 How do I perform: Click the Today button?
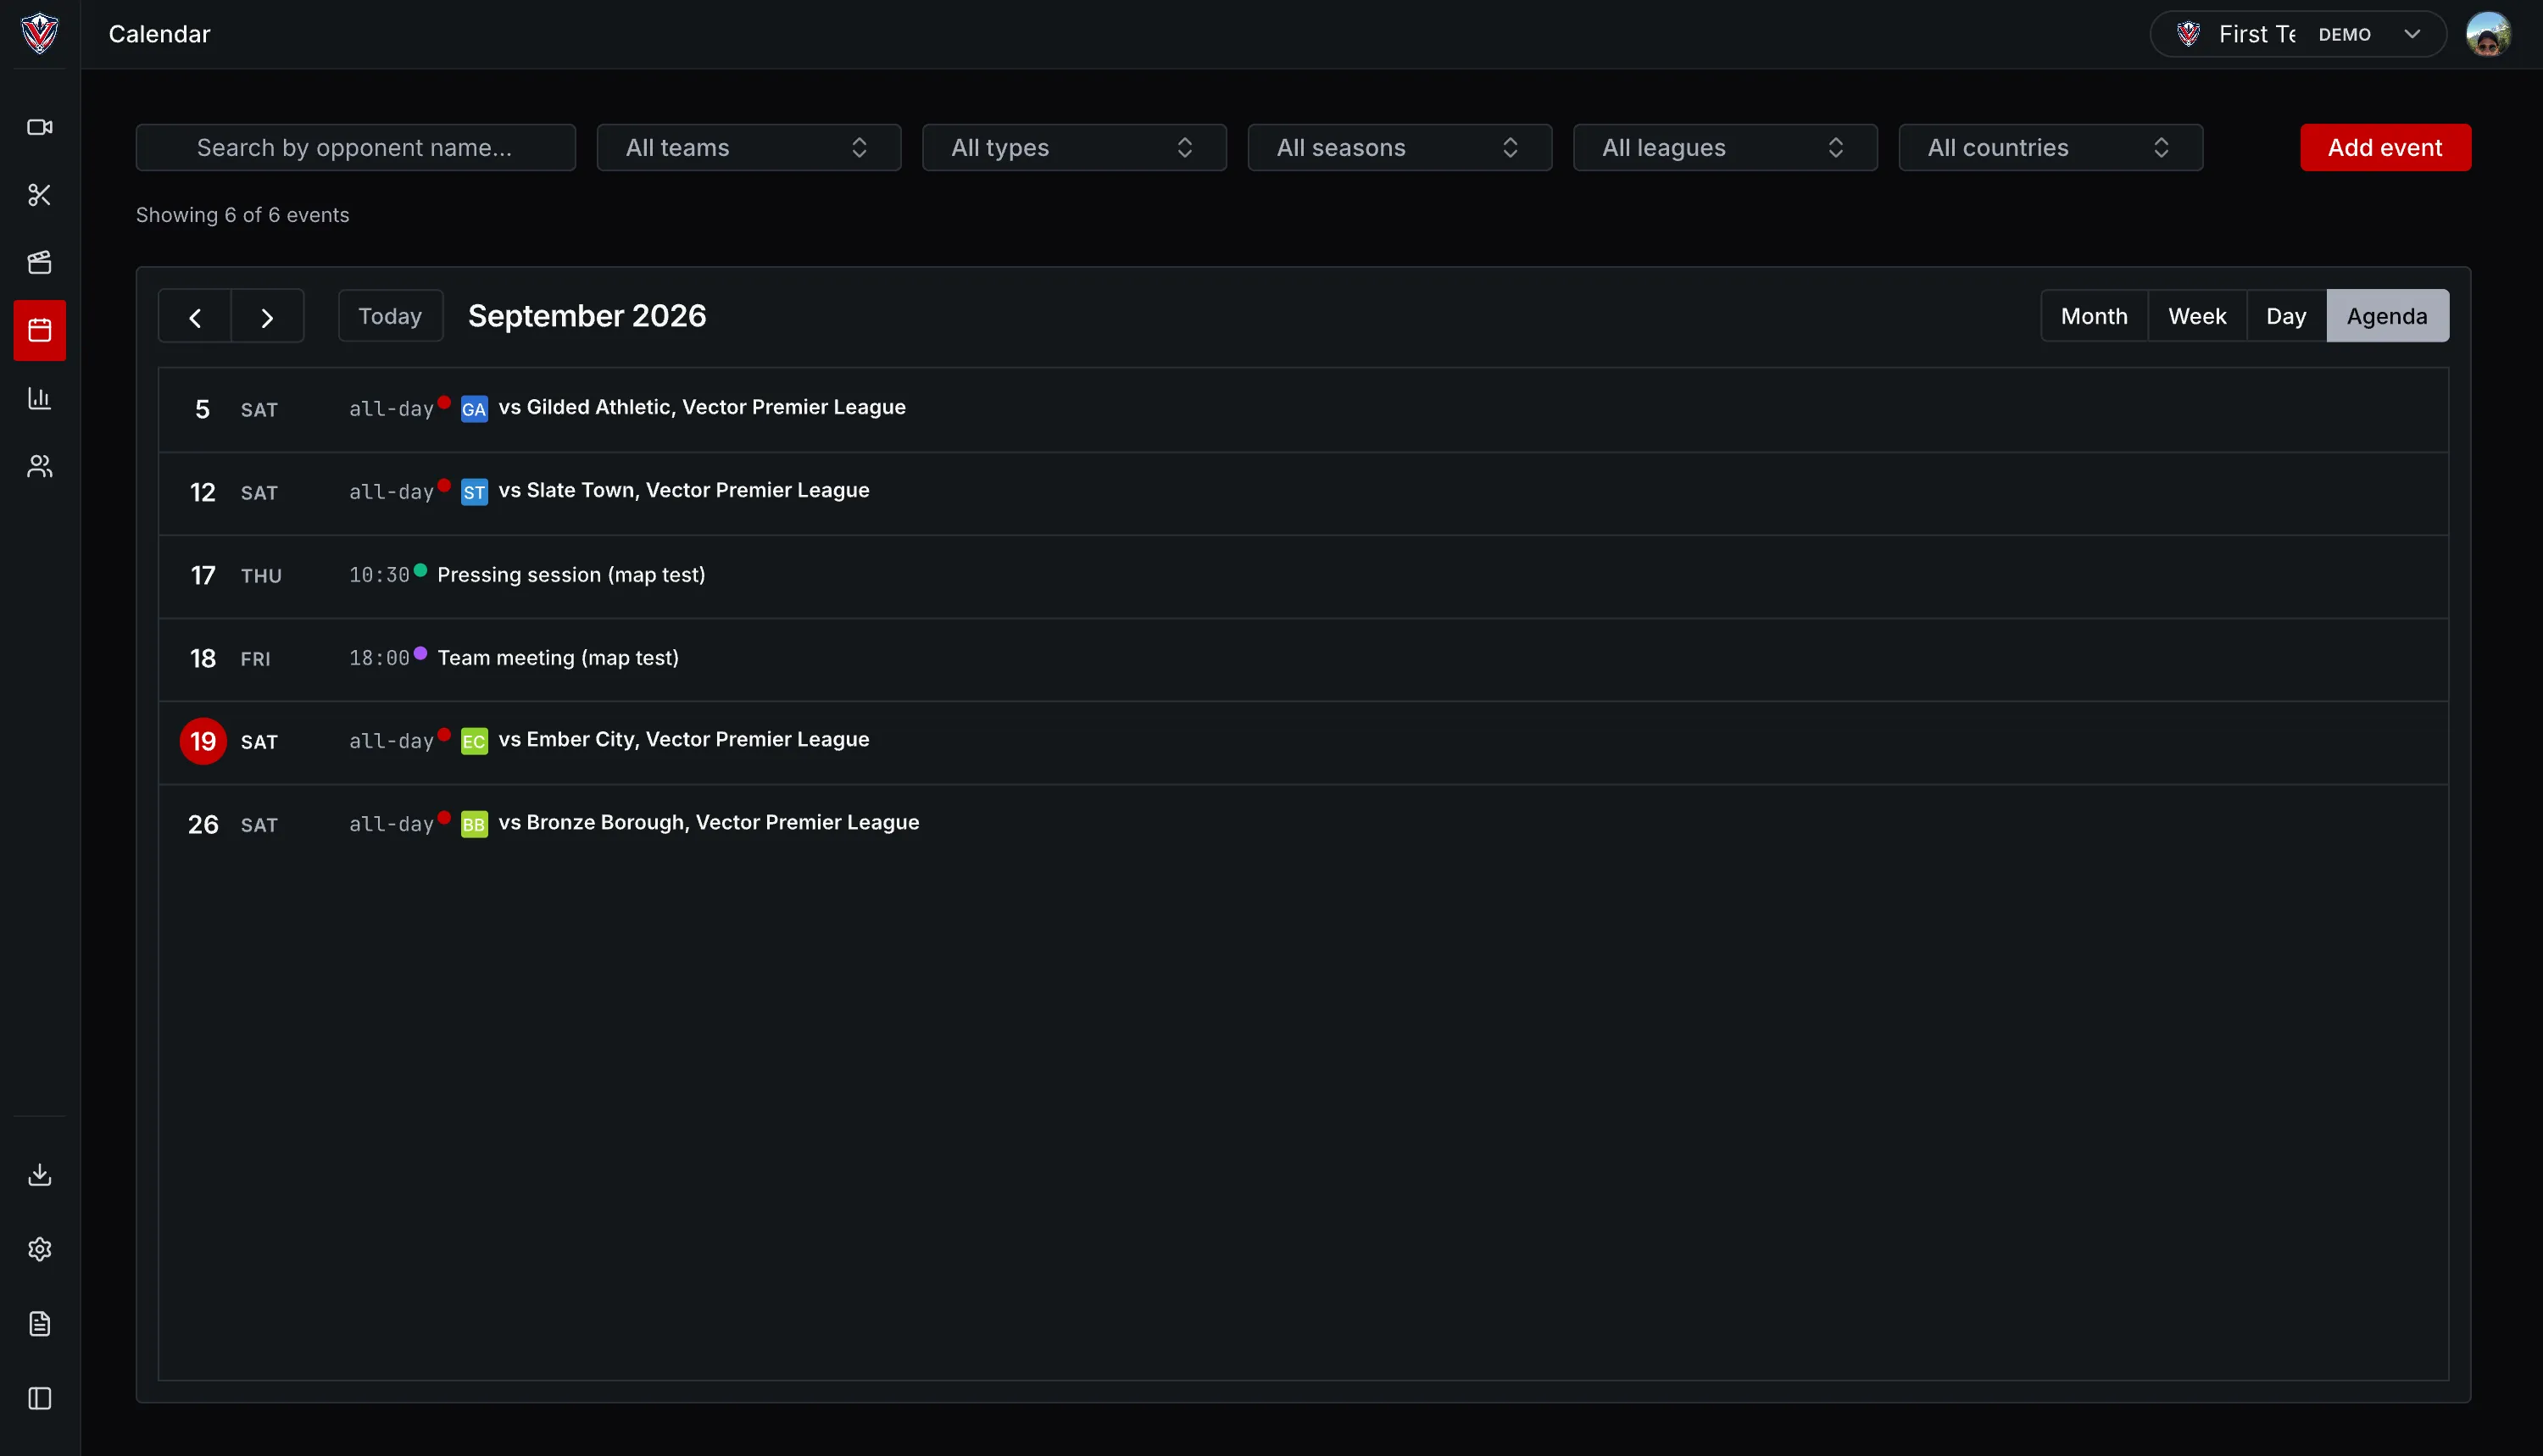[x=390, y=316]
